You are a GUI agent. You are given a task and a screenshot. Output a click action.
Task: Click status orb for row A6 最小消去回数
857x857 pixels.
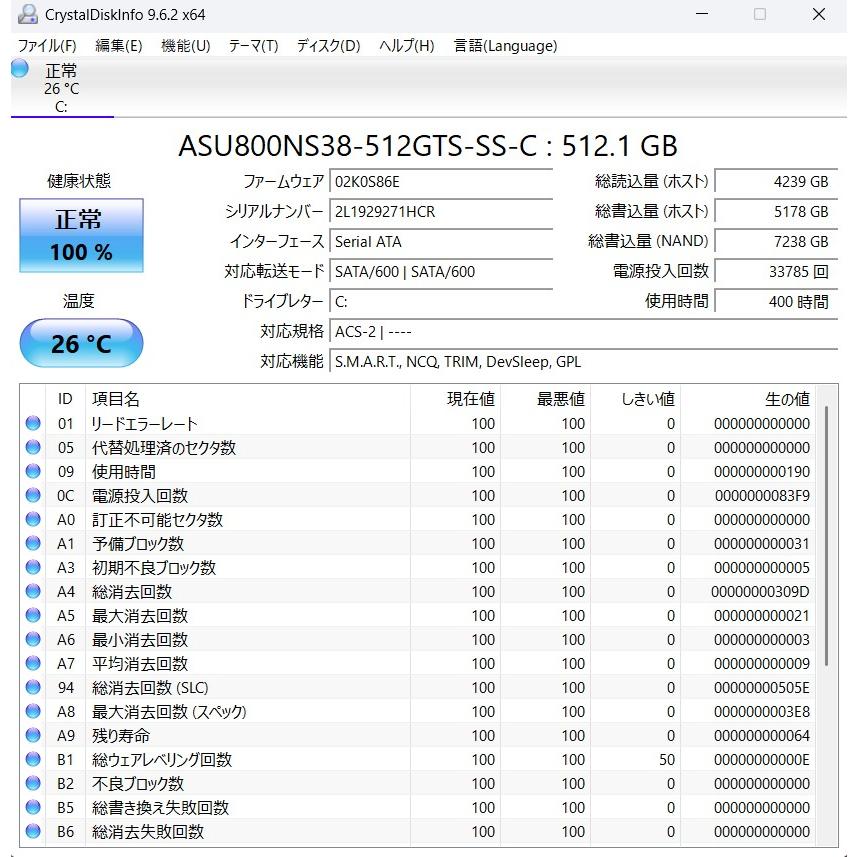[x=33, y=639]
